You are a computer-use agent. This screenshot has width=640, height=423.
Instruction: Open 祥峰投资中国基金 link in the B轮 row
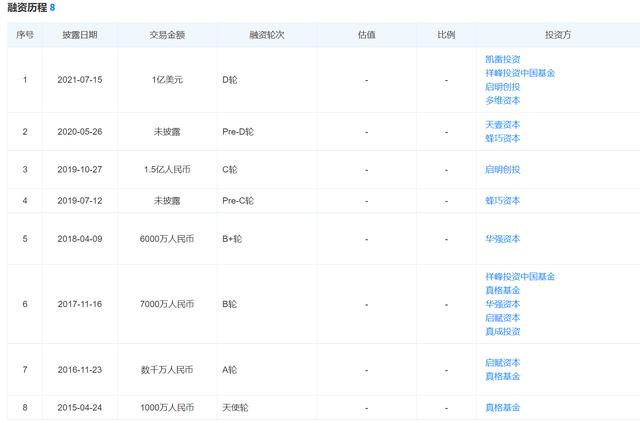(520, 276)
